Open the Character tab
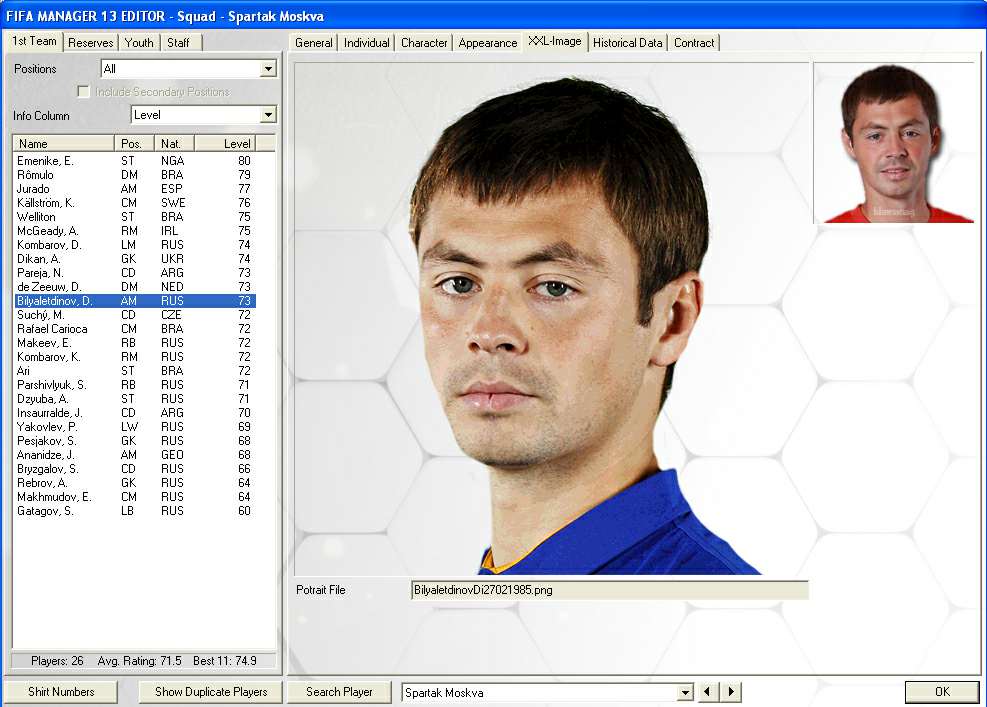 click(x=424, y=43)
